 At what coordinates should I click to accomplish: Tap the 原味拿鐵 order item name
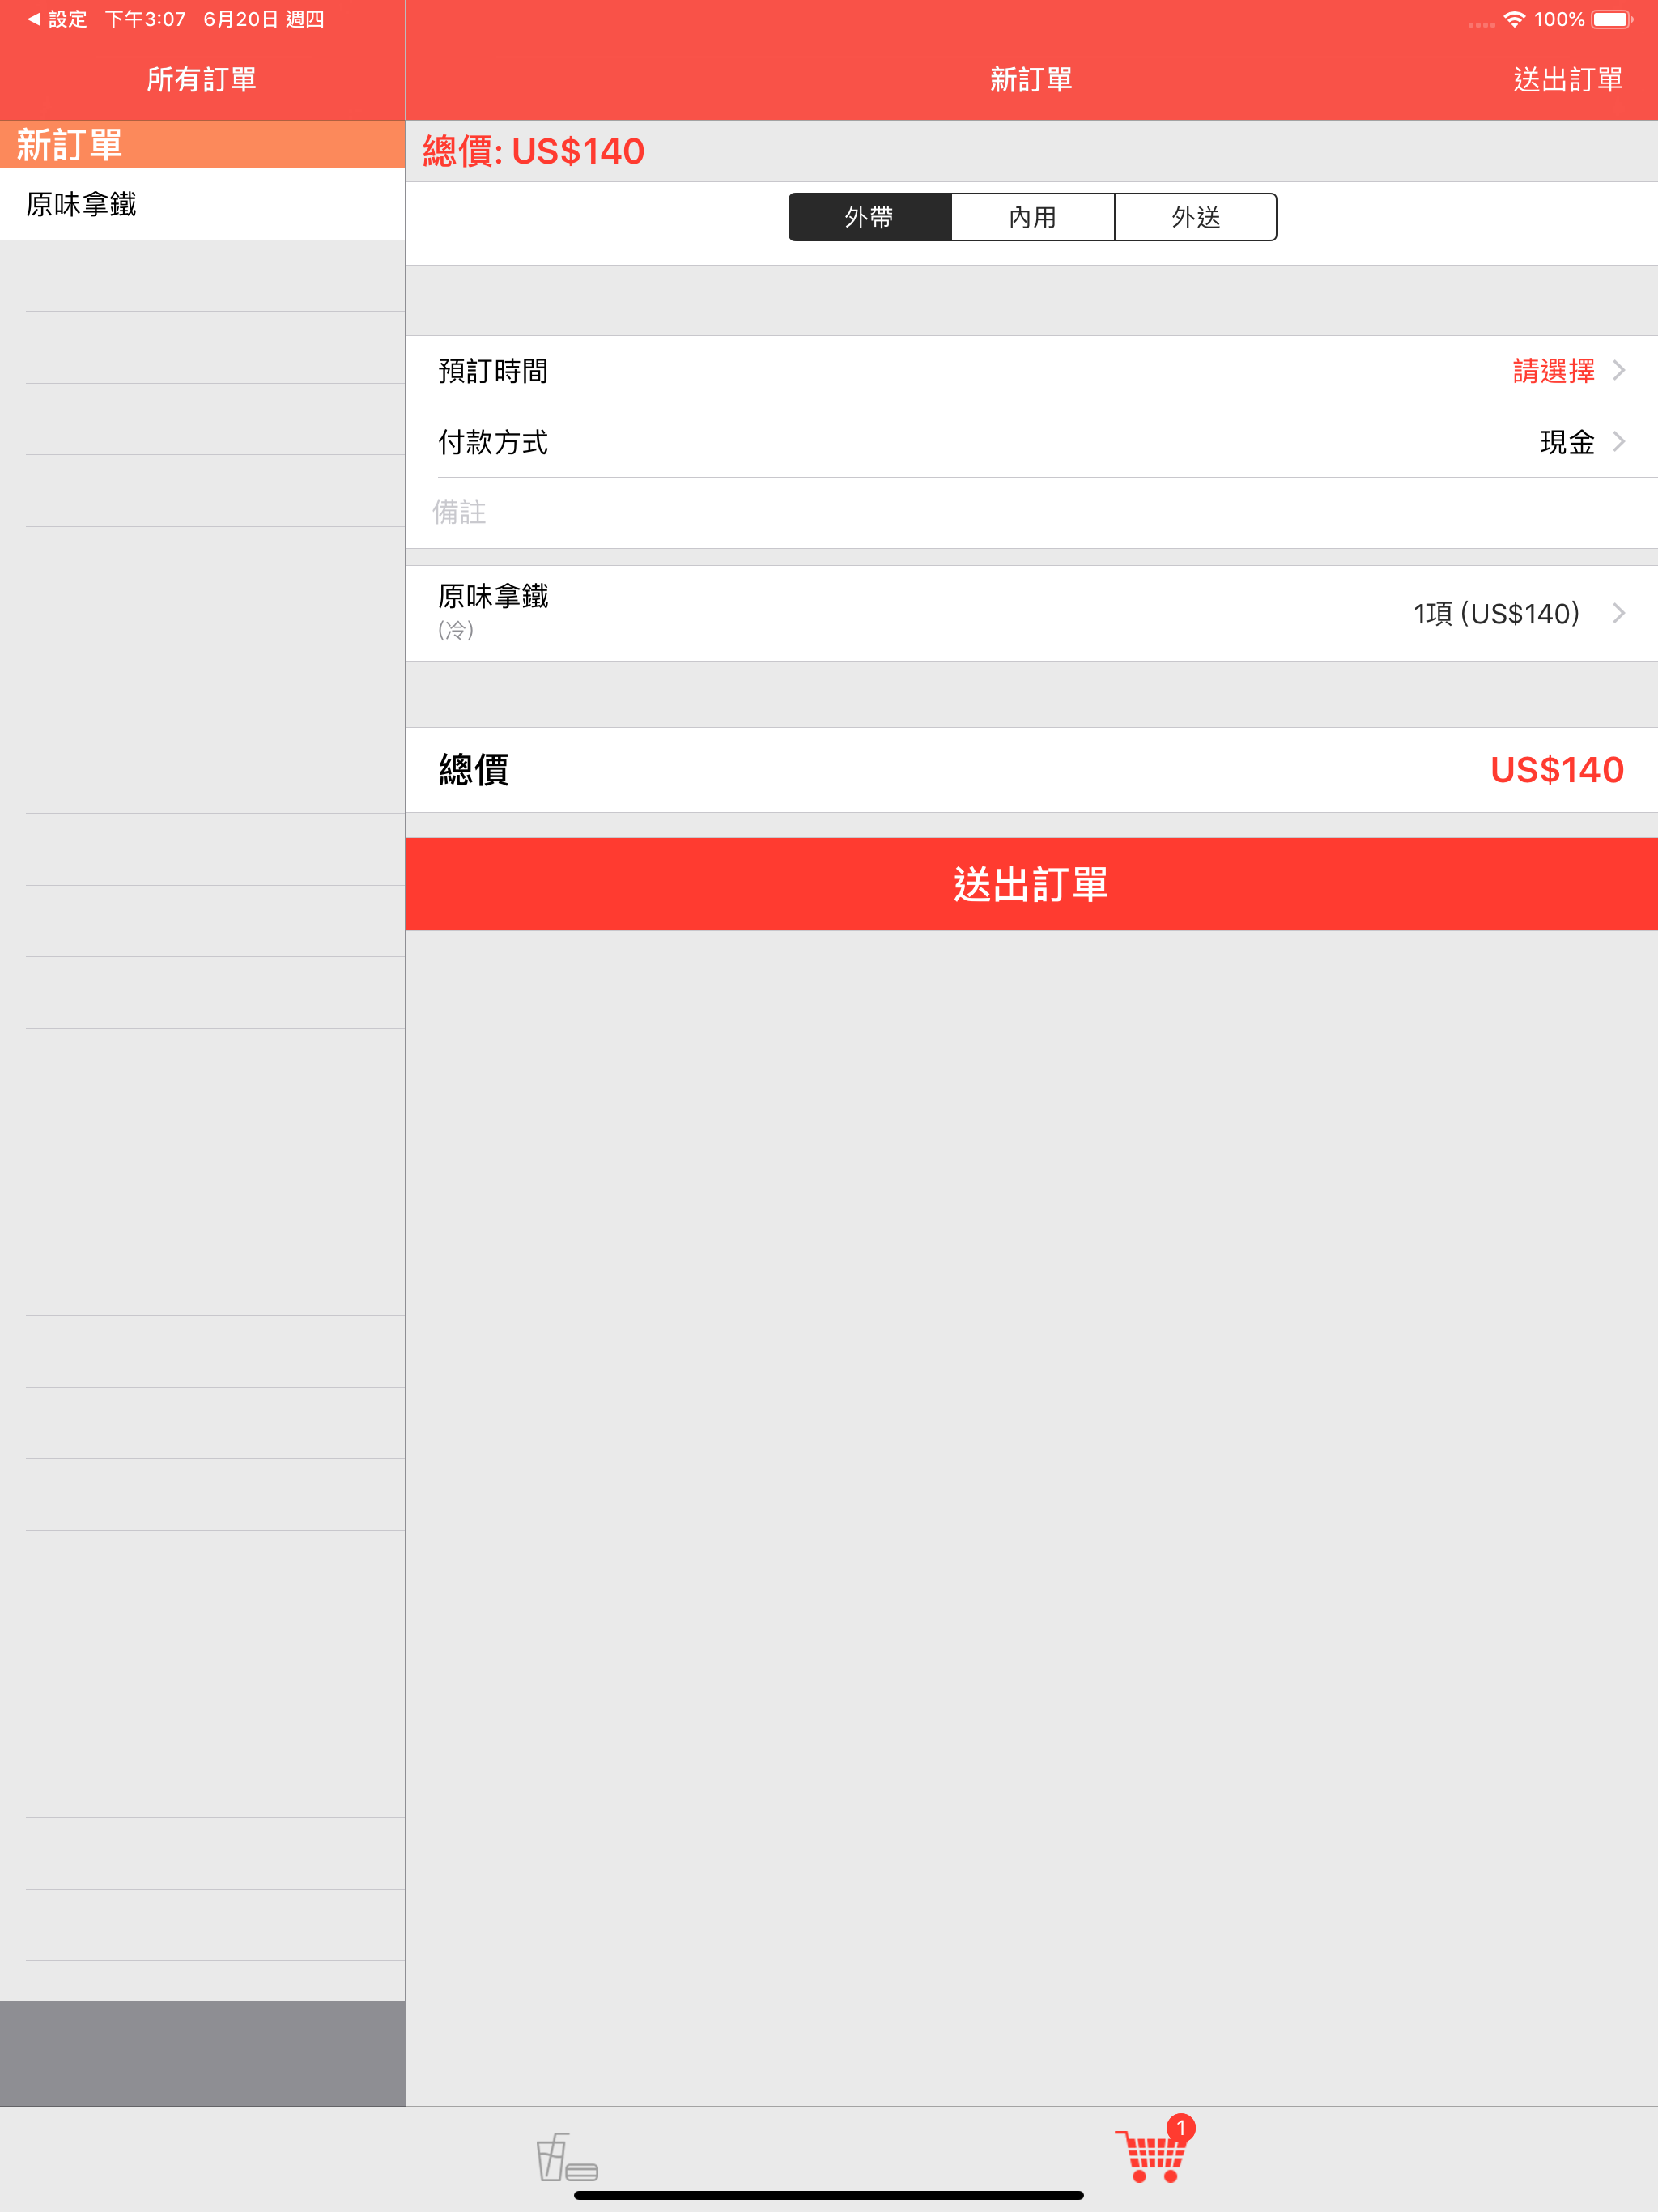pos(493,596)
